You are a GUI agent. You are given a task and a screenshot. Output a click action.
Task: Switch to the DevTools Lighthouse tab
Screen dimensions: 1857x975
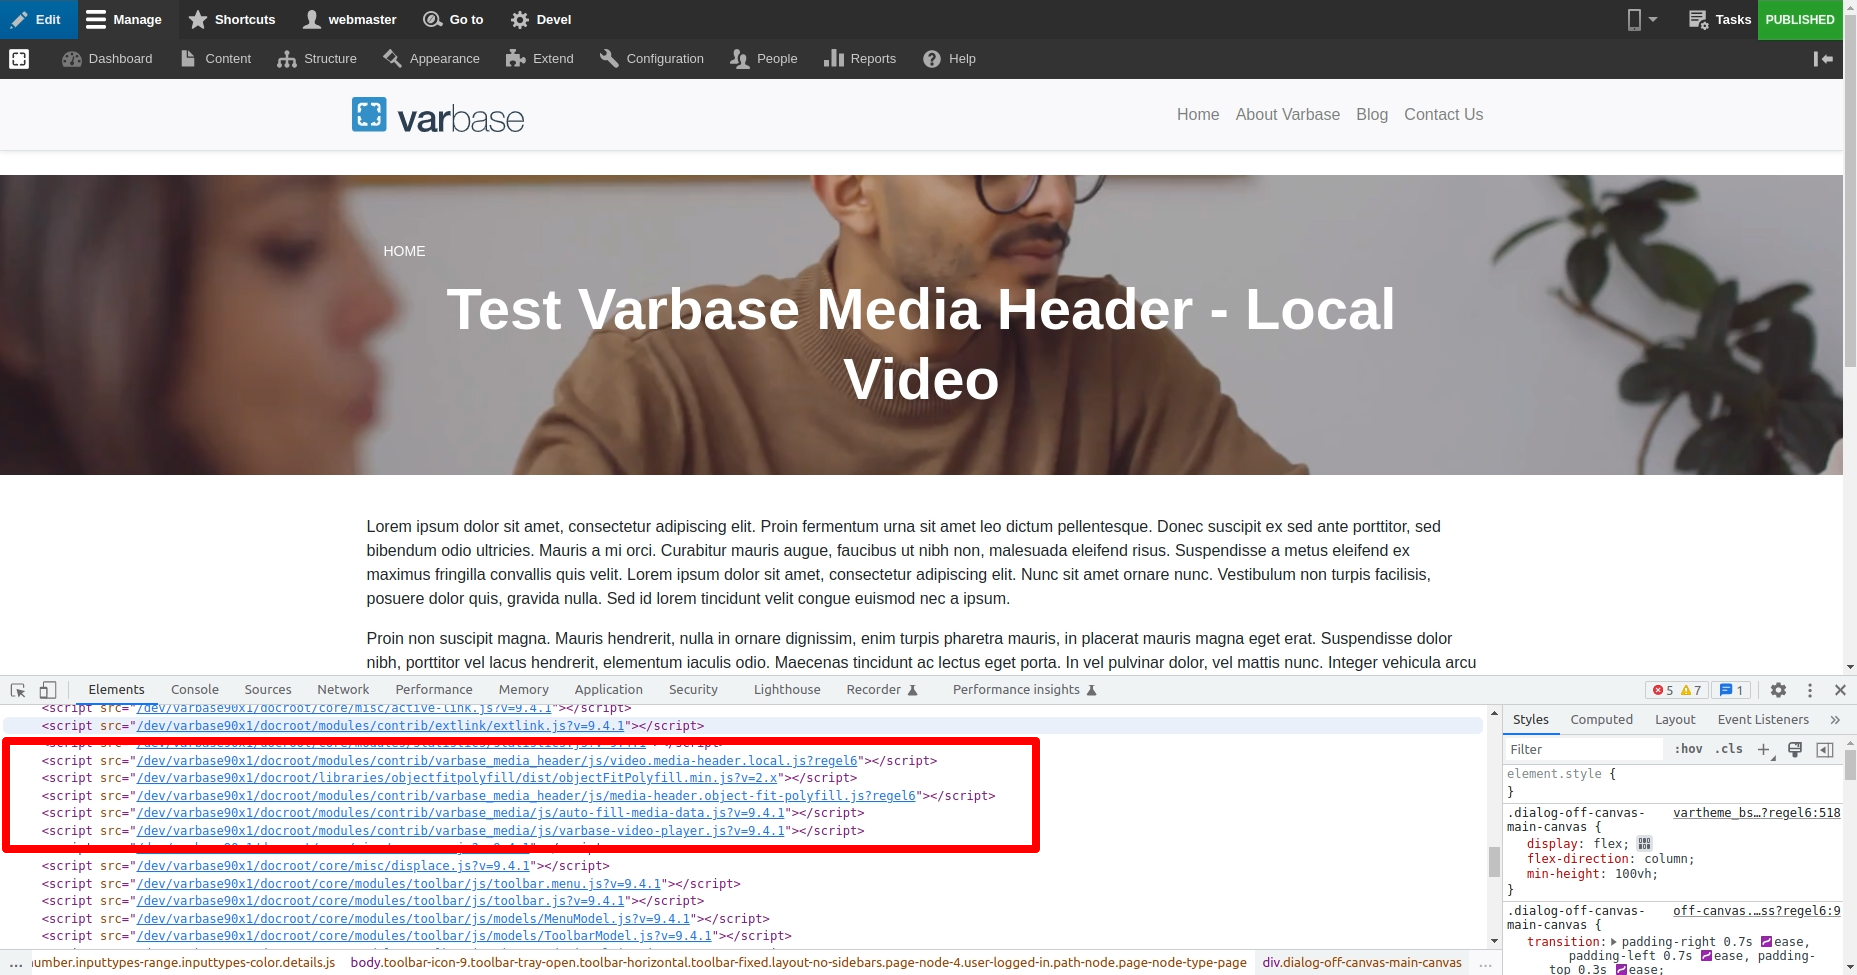(787, 690)
